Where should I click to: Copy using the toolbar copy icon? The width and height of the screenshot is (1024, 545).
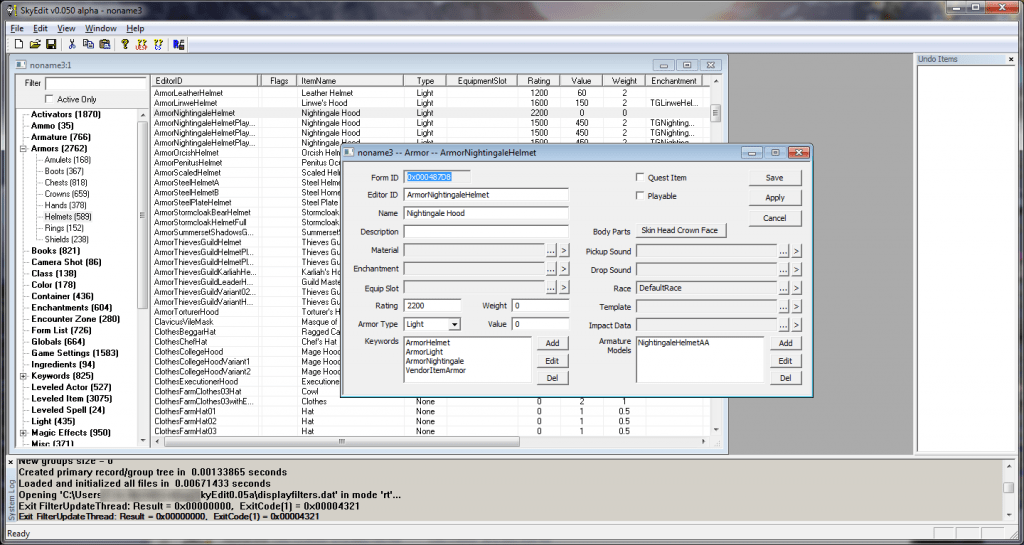[x=88, y=44]
